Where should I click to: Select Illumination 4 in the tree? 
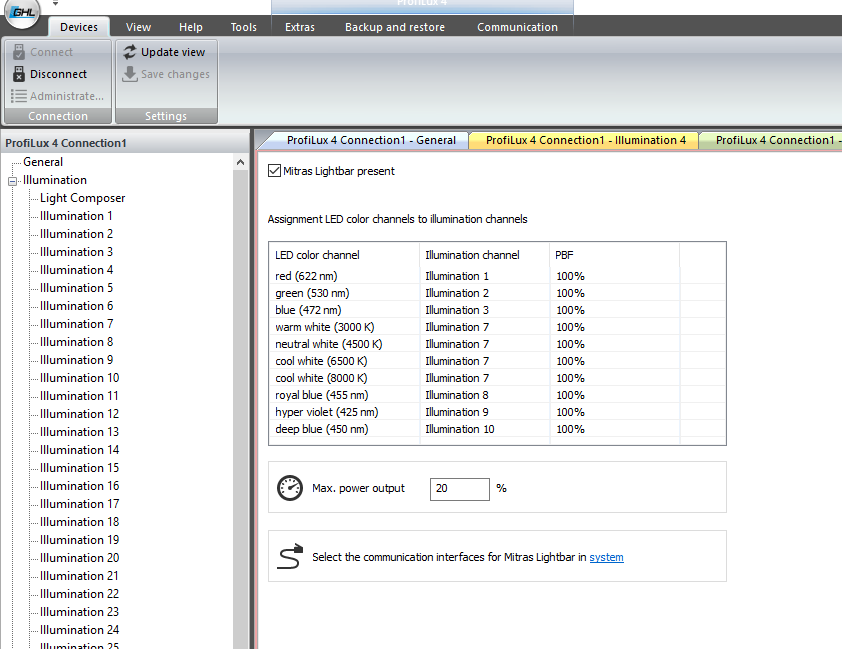pos(76,270)
